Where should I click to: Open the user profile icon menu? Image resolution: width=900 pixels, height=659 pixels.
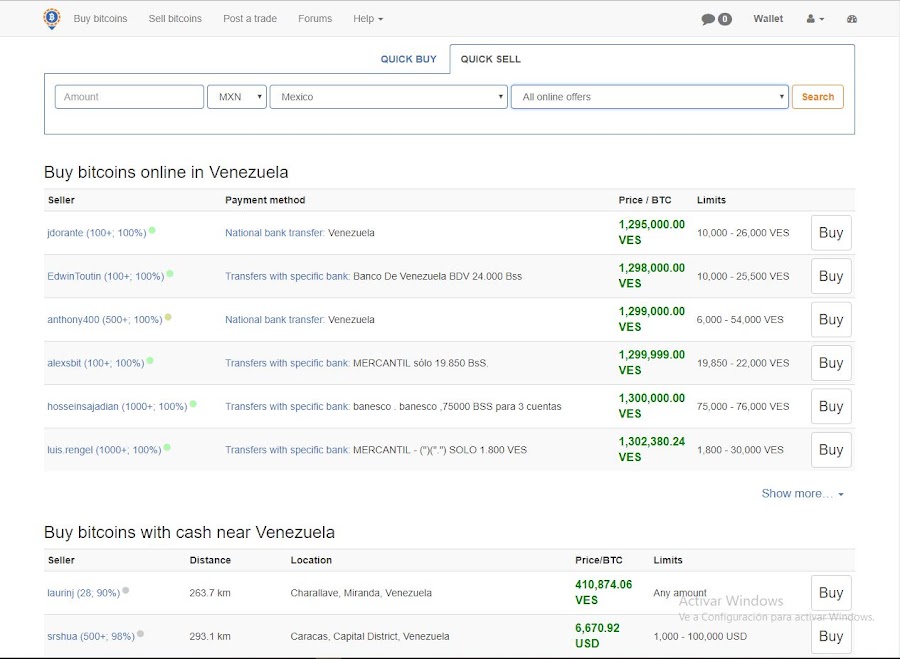[x=815, y=19]
